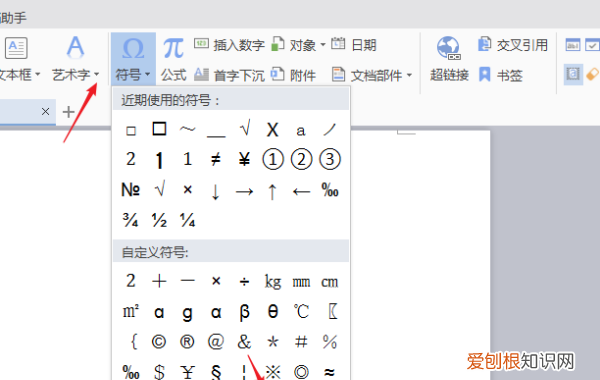The image size is (600, 380).
Task: Insert the section § symbol
Action: click(x=216, y=372)
